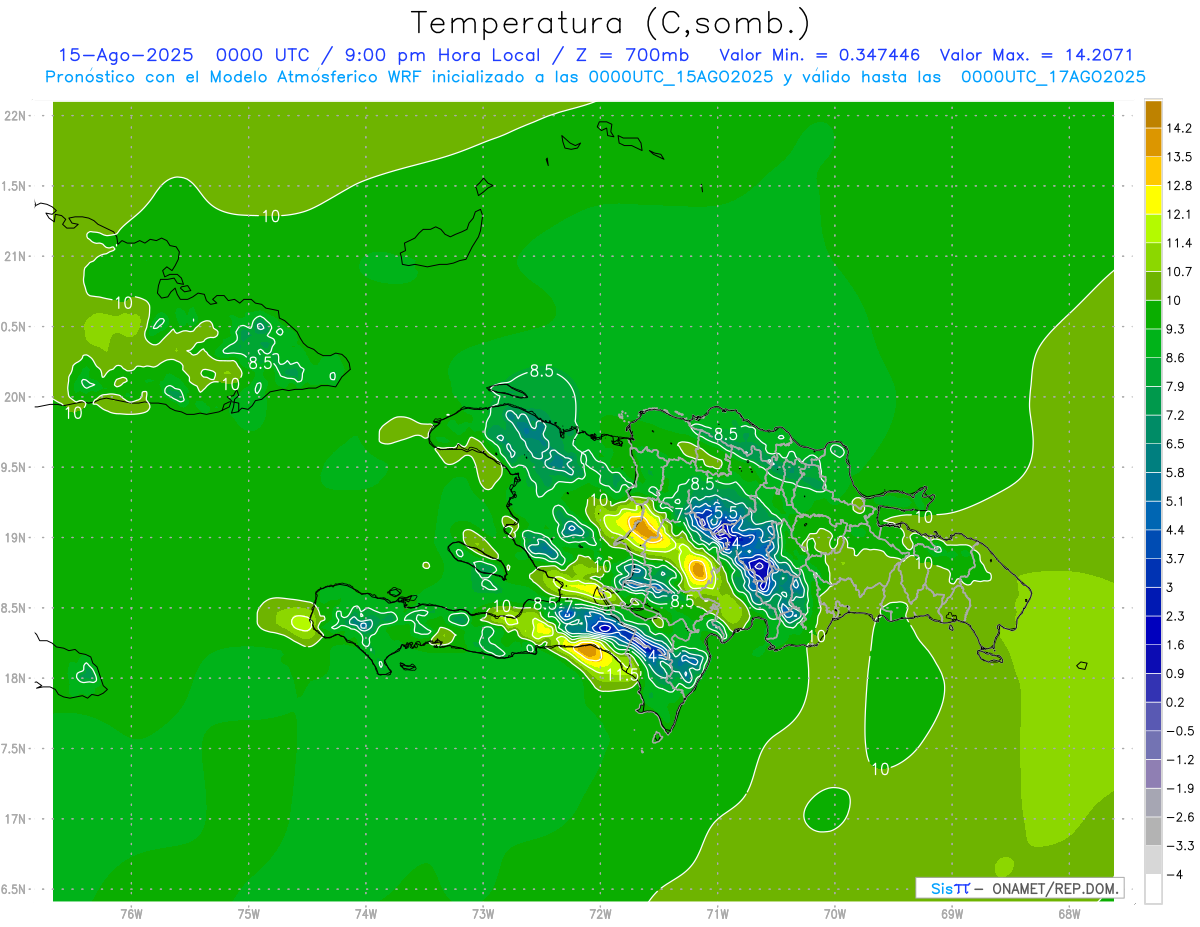Click the 20N latitude axis label
The height and width of the screenshot is (927, 1200).
click(x=17, y=397)
